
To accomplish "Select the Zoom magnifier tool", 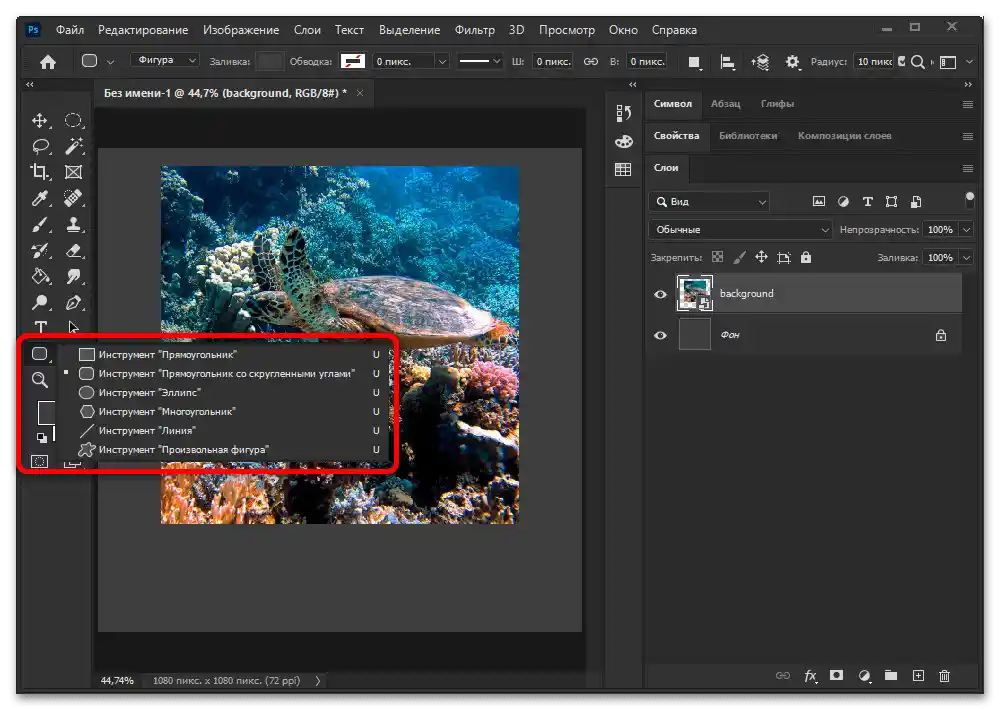I will tap(40, 380).
